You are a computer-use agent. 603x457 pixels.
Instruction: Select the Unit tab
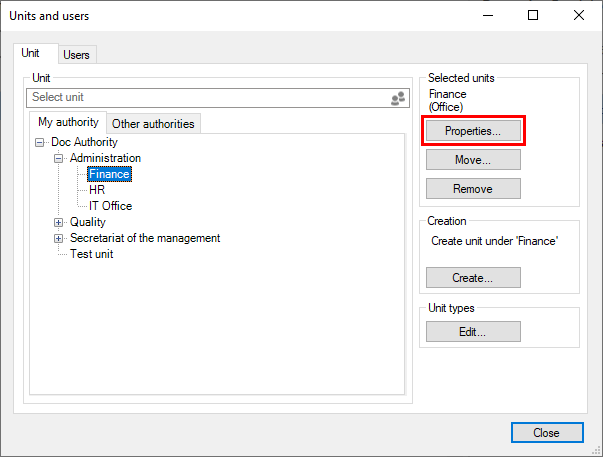pyautogui.click(x=31, y=54)
